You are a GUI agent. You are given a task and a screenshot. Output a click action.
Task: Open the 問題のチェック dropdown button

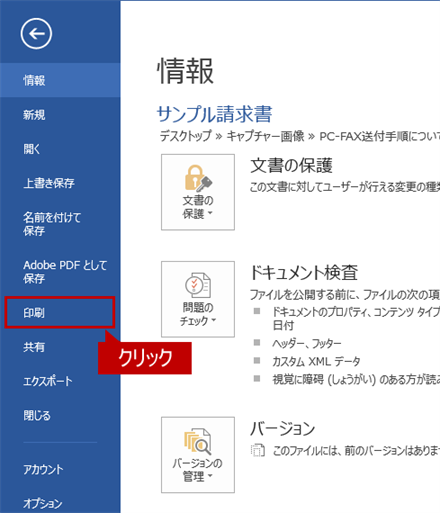(198, 299)
